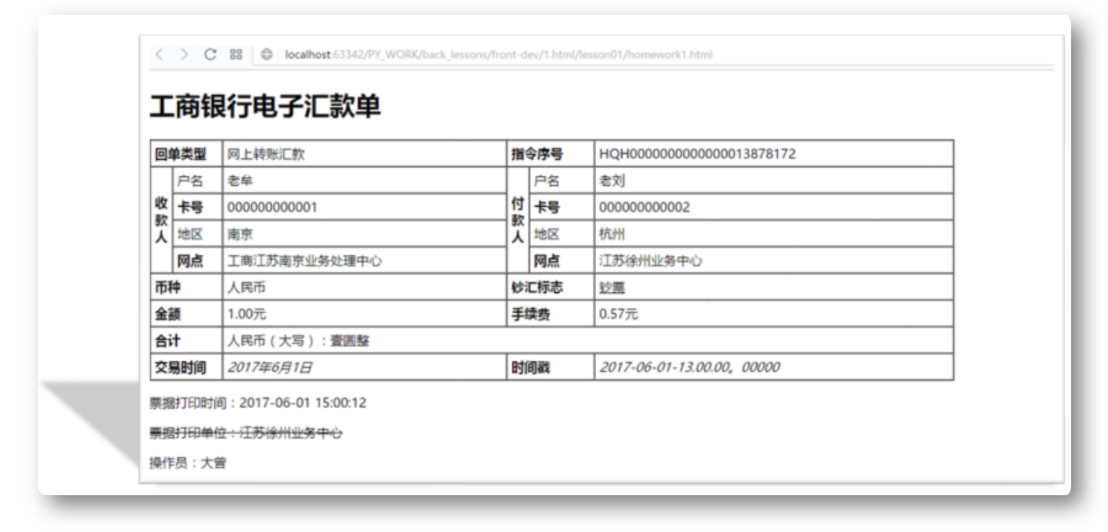Click the browser forward arrow
Image resolution: width=1108 pixels, height=532 pixels.
(x=184, y=54)
